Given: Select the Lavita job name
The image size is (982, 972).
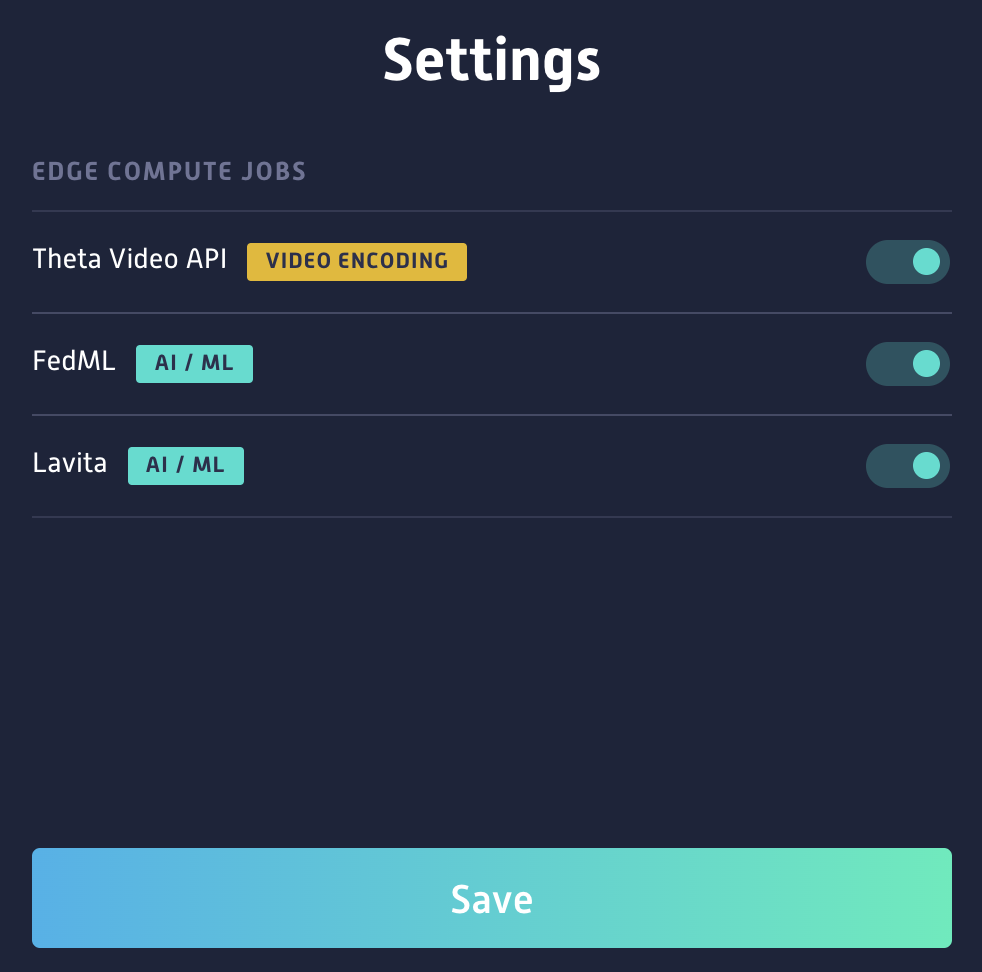Looking at the screenshot, I should 70,463.
